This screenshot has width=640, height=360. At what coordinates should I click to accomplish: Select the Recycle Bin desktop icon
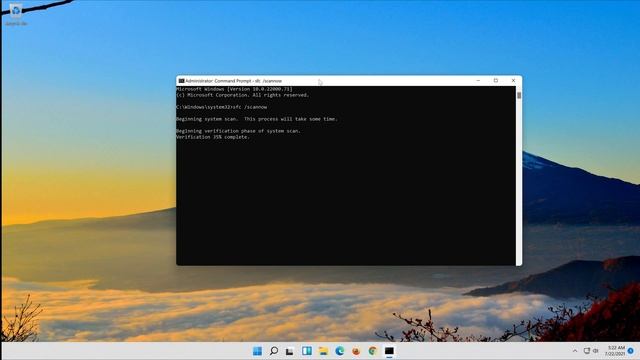(x=16, y=15)
